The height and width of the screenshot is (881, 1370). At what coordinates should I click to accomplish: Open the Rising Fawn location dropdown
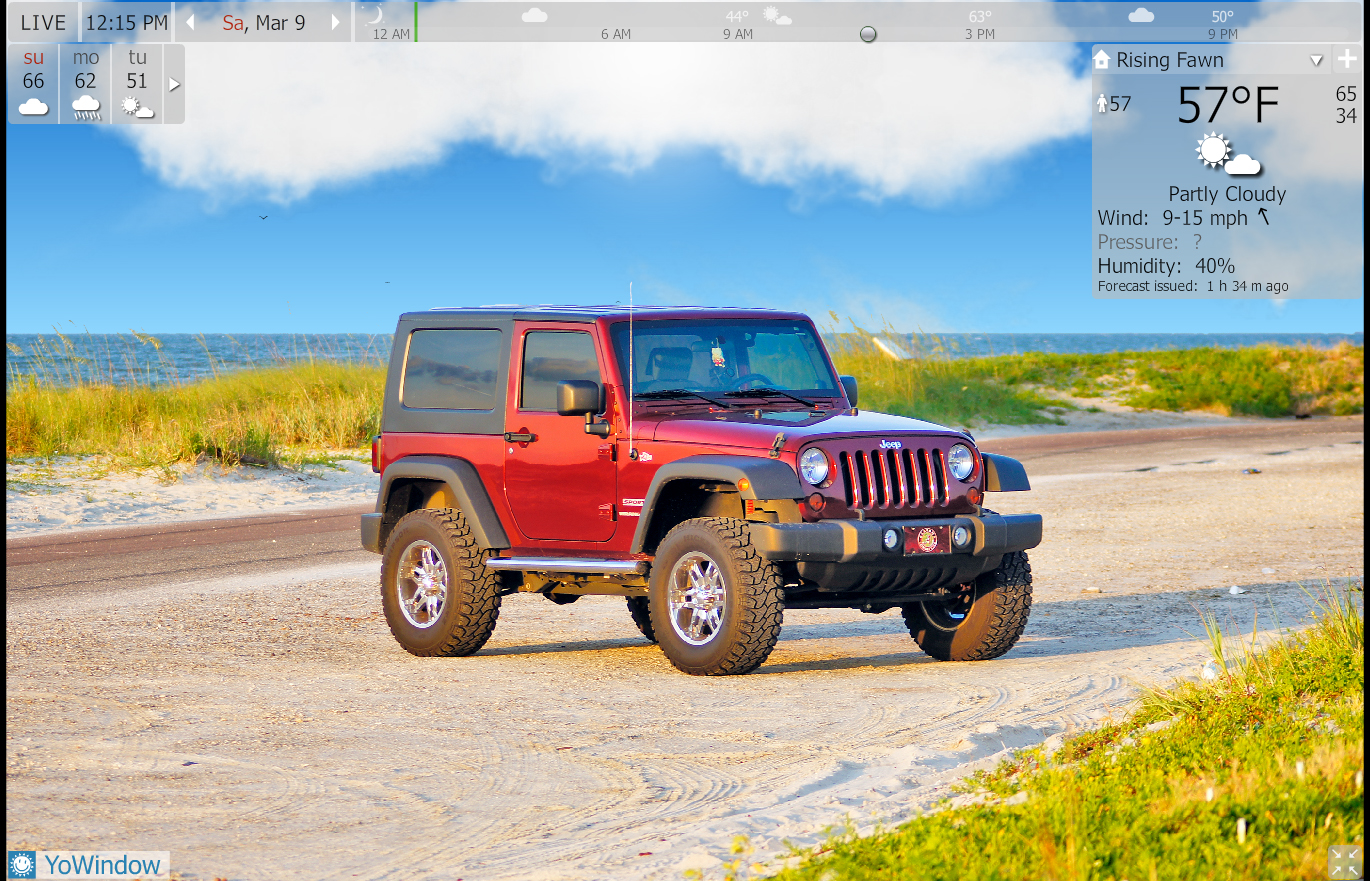pos(1316,60)
